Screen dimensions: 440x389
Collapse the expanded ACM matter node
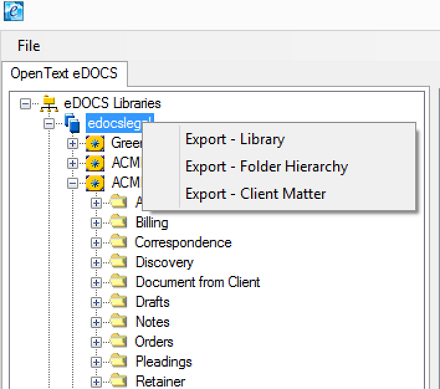pos(72,183)
